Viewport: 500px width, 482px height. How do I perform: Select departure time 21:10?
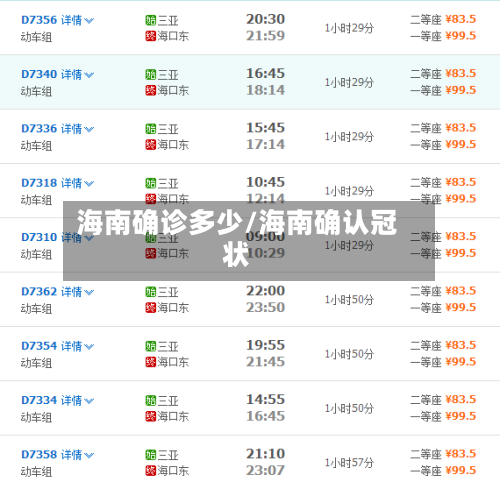tap(265, 454)
